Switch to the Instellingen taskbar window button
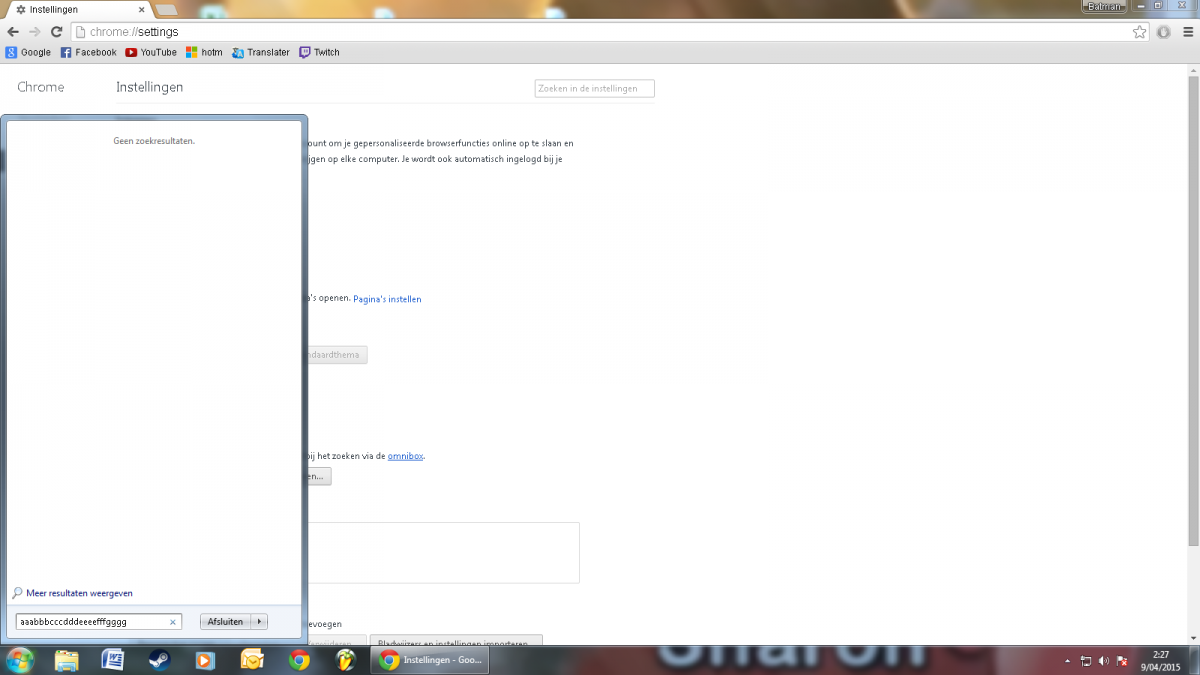This screenshot has width=1200, height=675. (431, 660)
